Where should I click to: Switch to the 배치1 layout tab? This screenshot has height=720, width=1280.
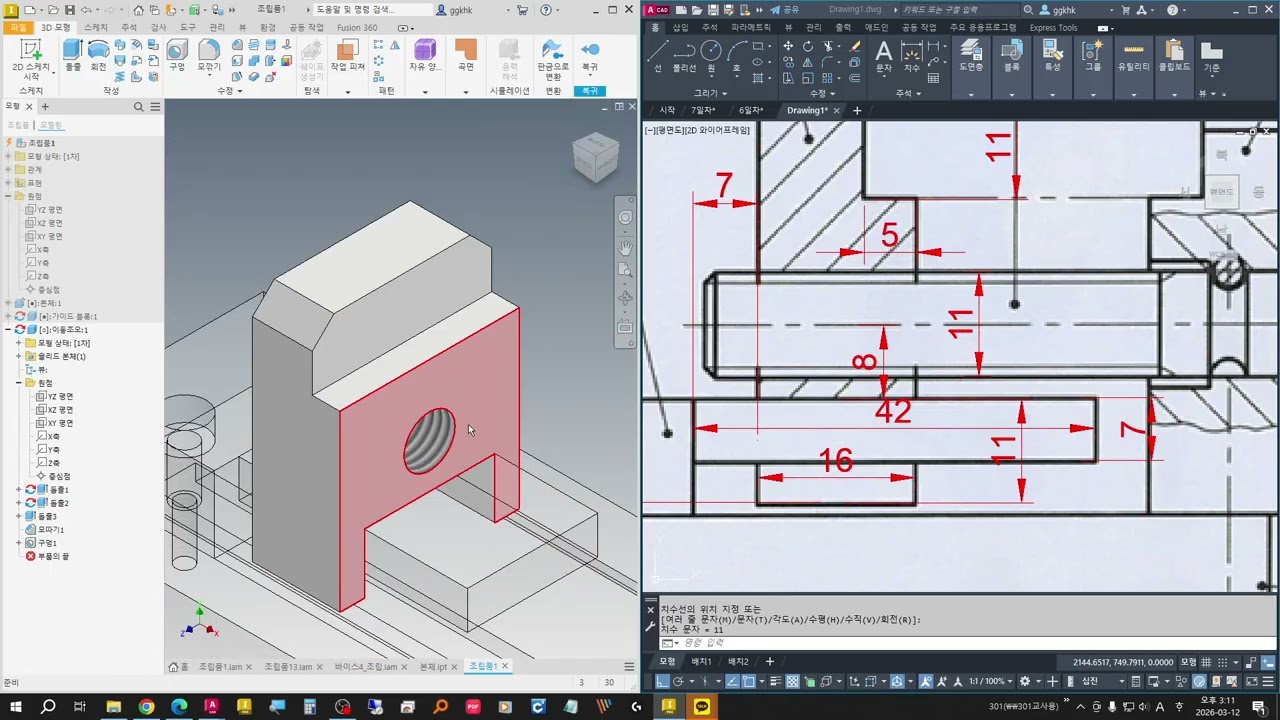pyautogui.click(x=701, y=661)
